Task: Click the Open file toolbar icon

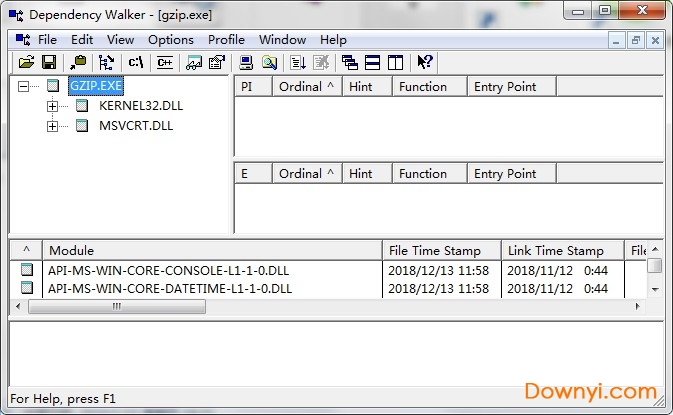Action: click(26, 62)
